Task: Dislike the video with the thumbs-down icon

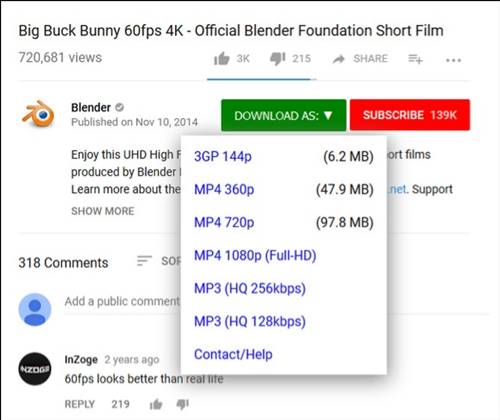Action: pos(277,59)
